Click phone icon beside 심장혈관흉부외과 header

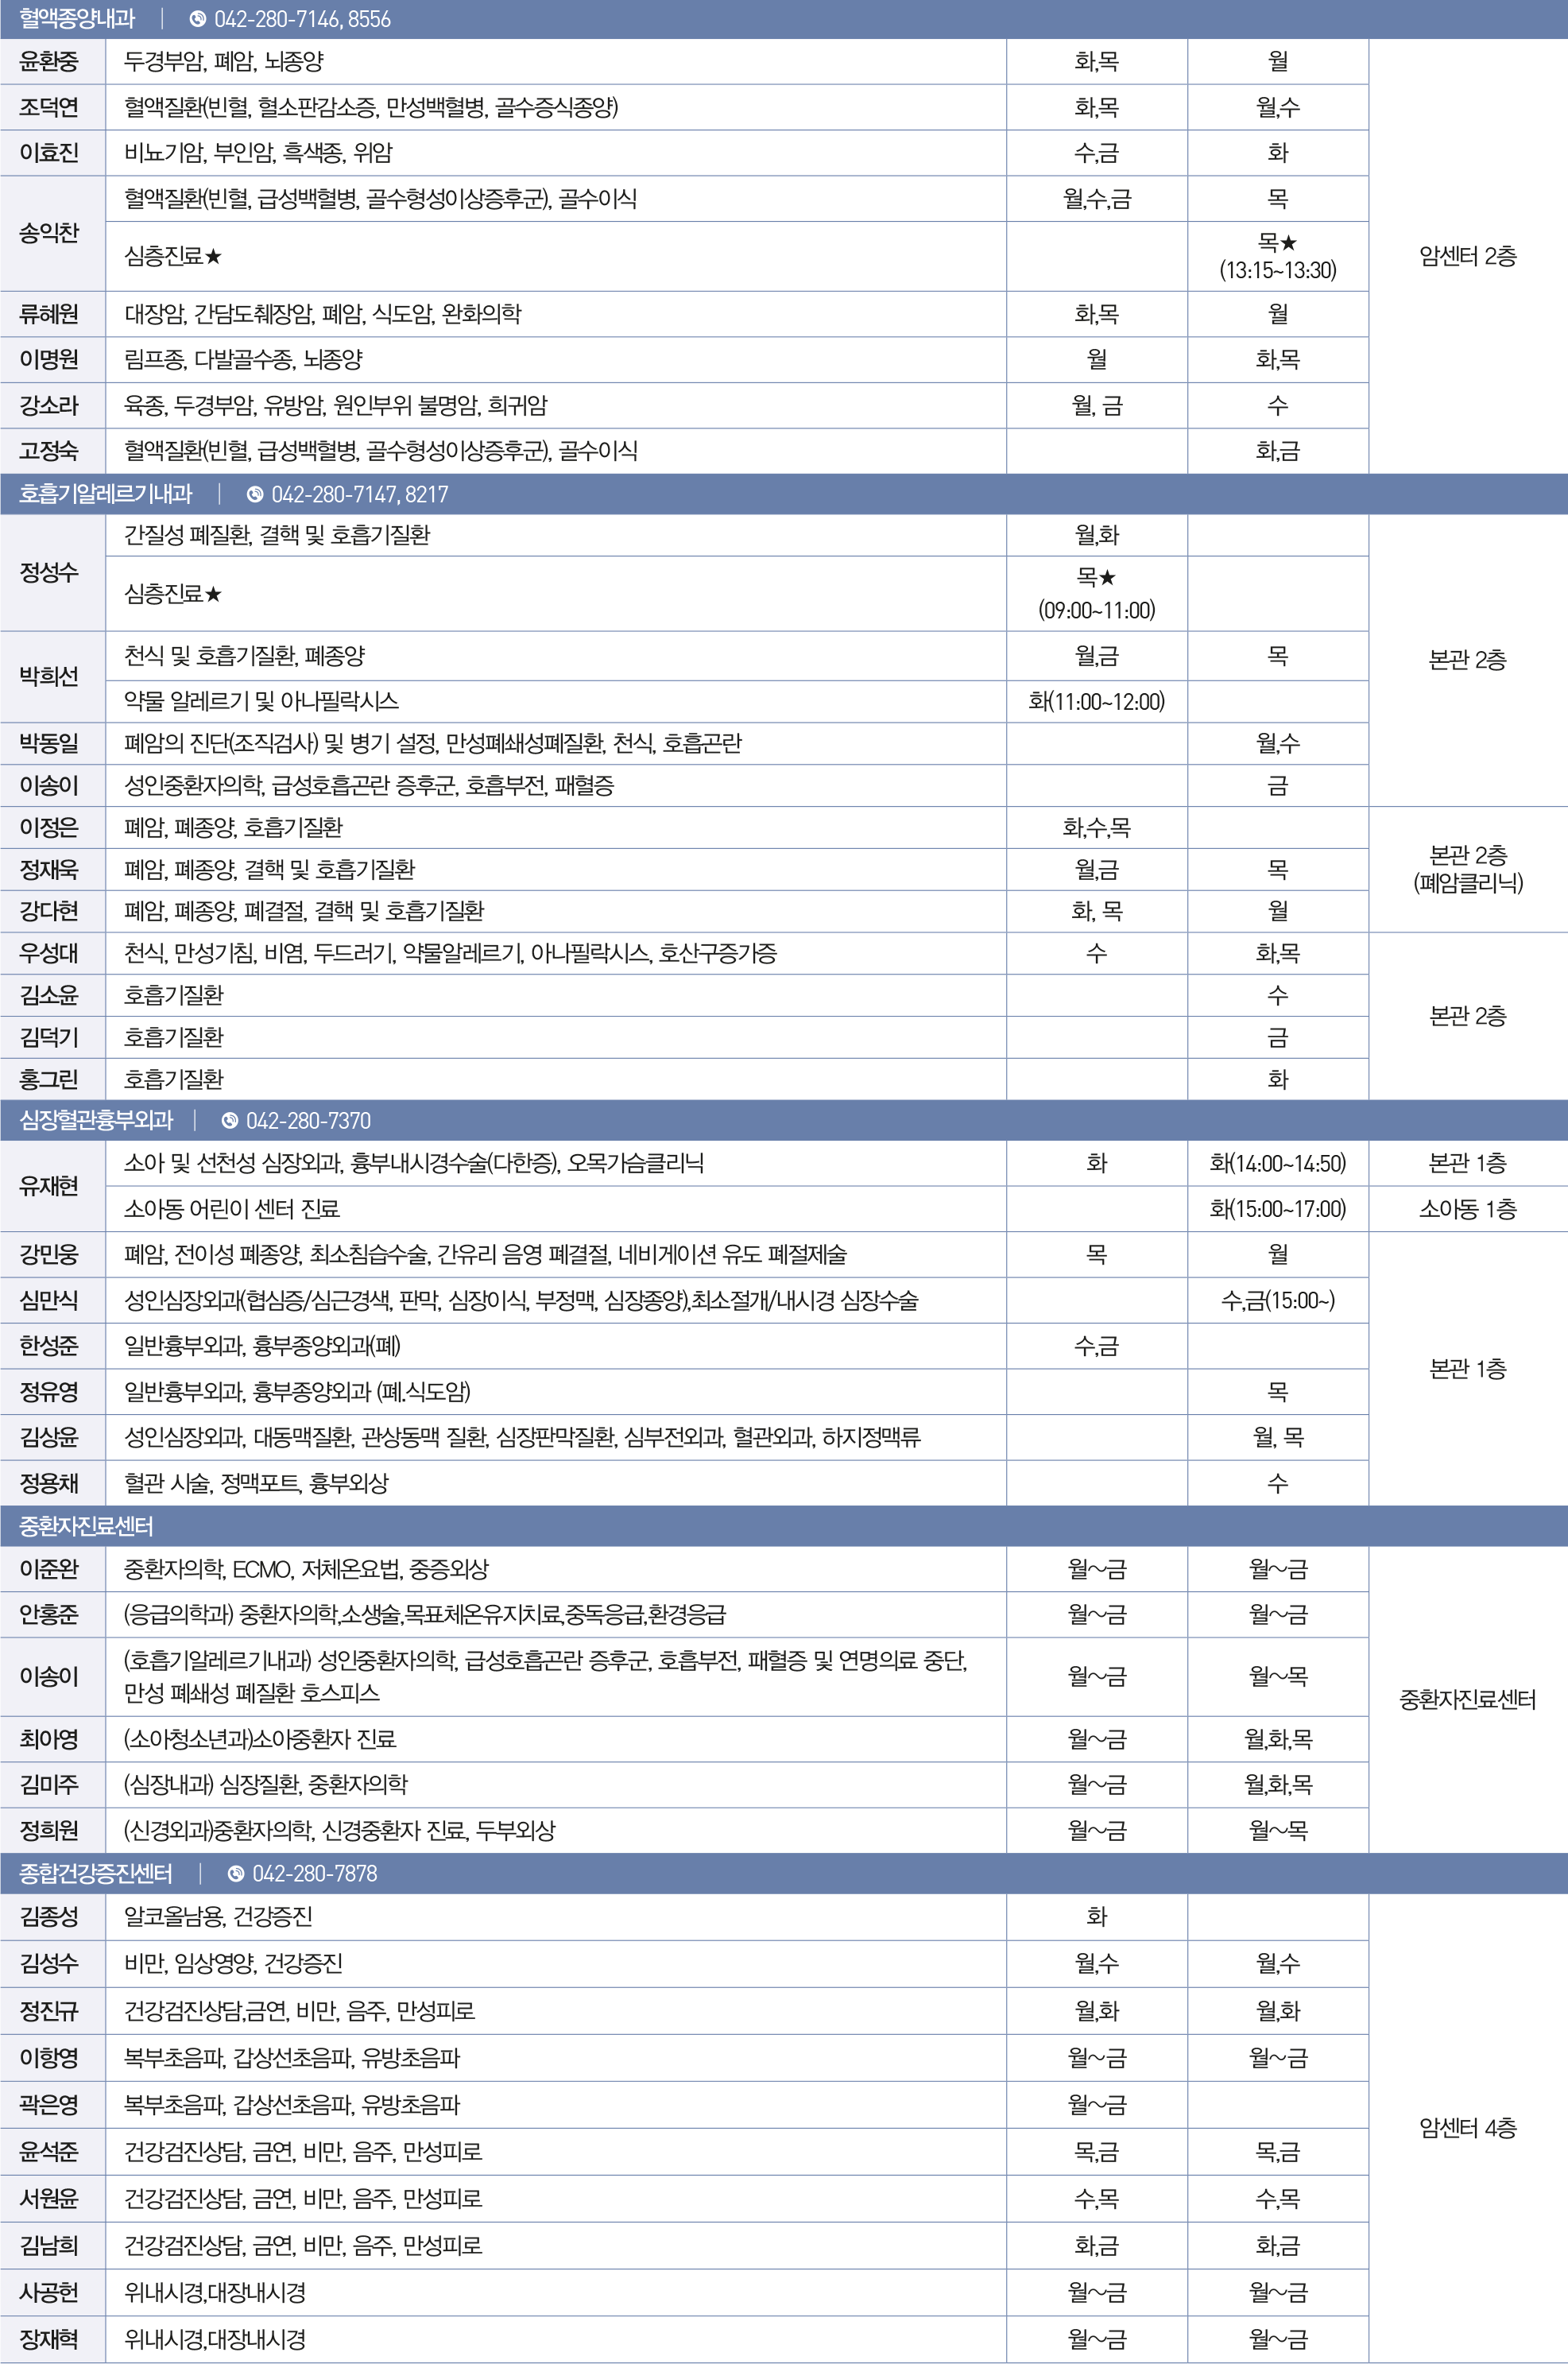coord(230,1121)
